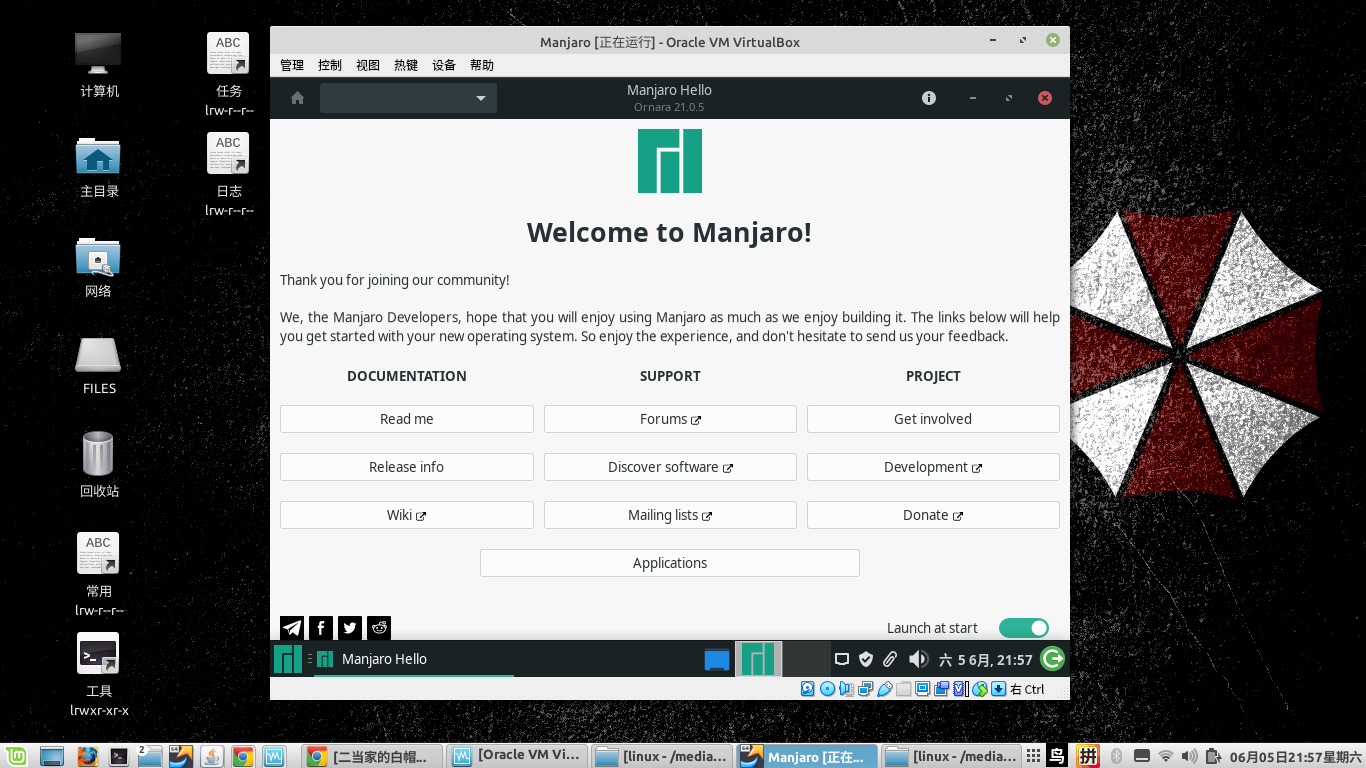
Task: Open the 回收站 trash desktop icon
Action: (99, 465)
